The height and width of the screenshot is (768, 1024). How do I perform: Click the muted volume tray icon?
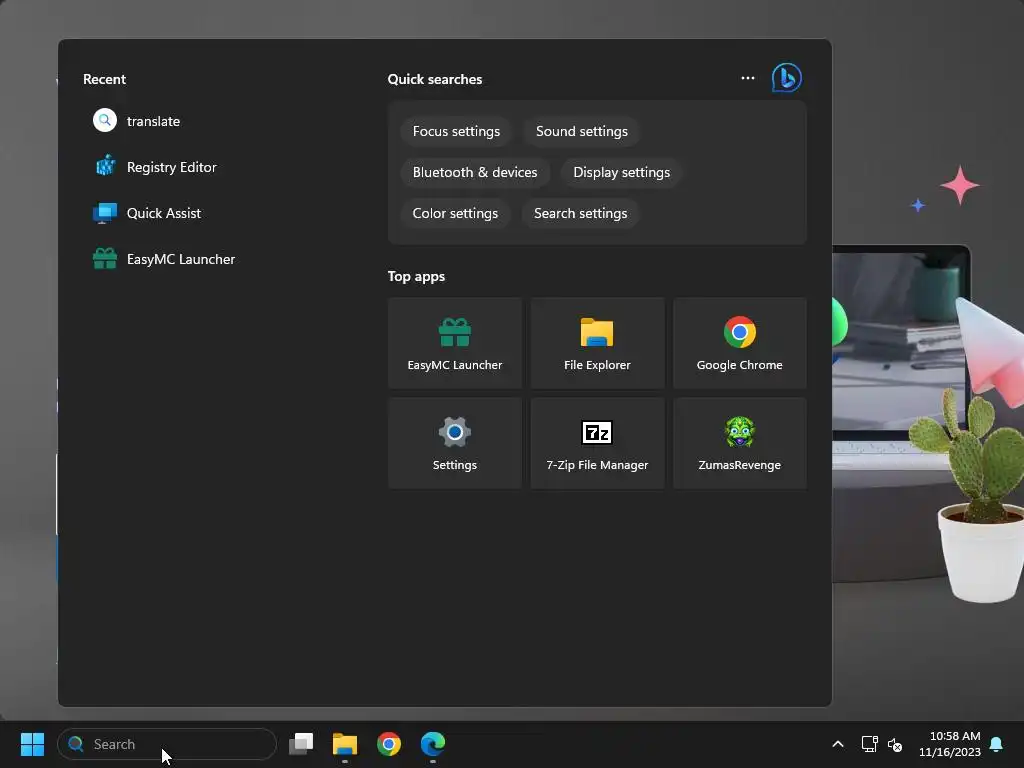[895, 744]
